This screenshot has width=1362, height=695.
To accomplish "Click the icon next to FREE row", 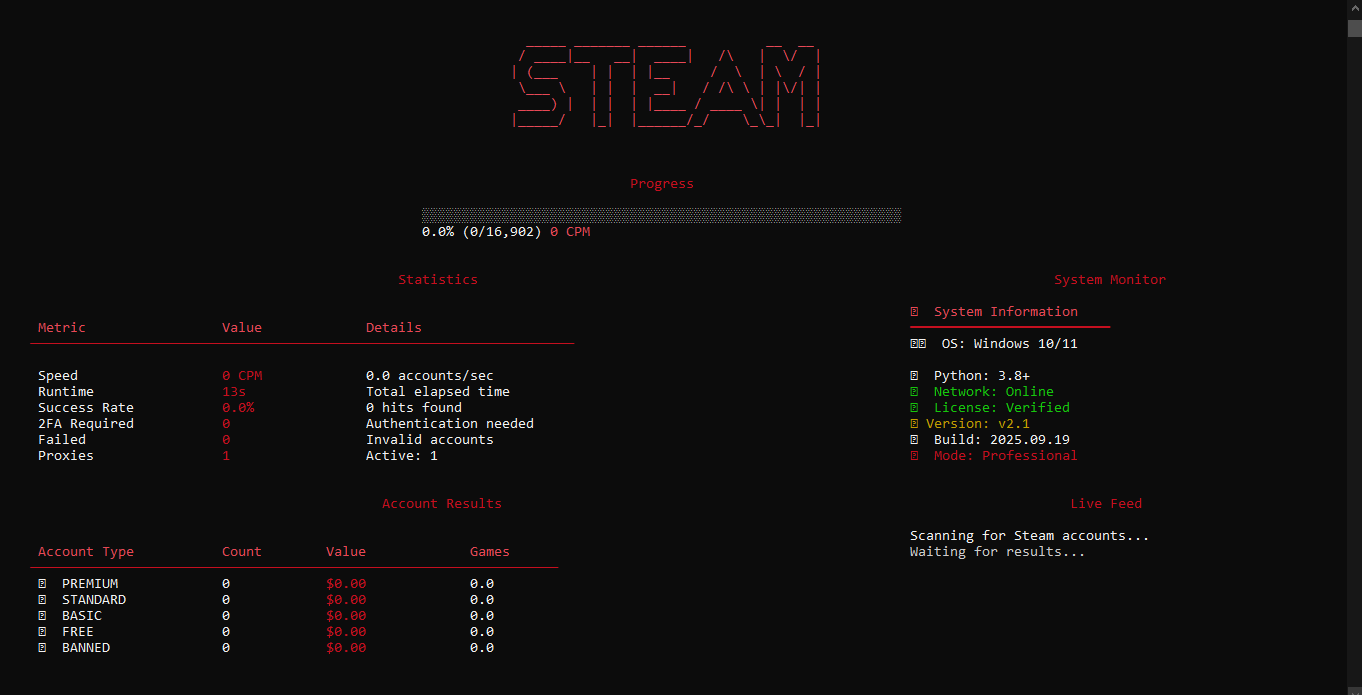I will coord(42,632).
